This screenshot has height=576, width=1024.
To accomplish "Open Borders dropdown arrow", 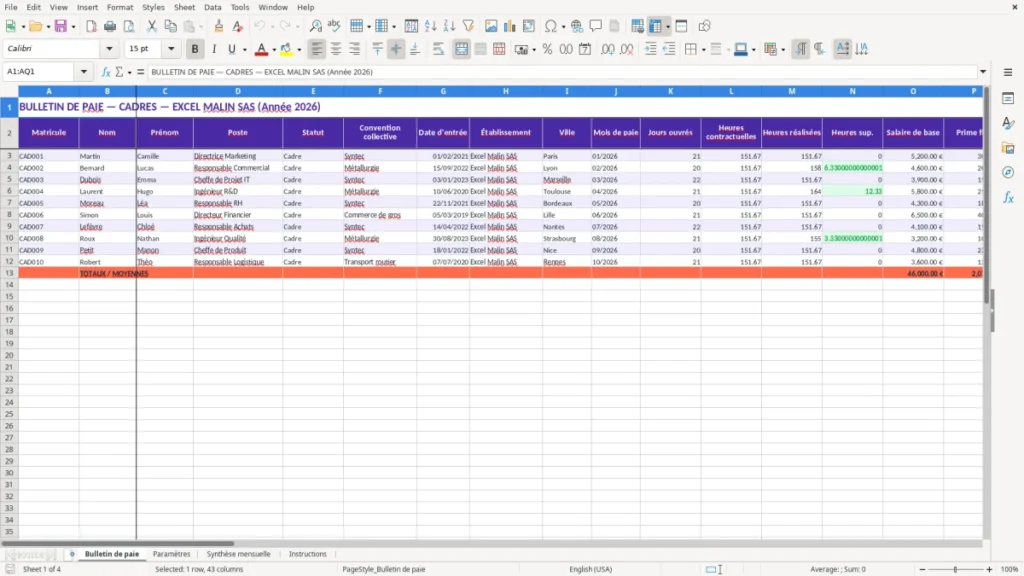I will click(x=703, y=50).
